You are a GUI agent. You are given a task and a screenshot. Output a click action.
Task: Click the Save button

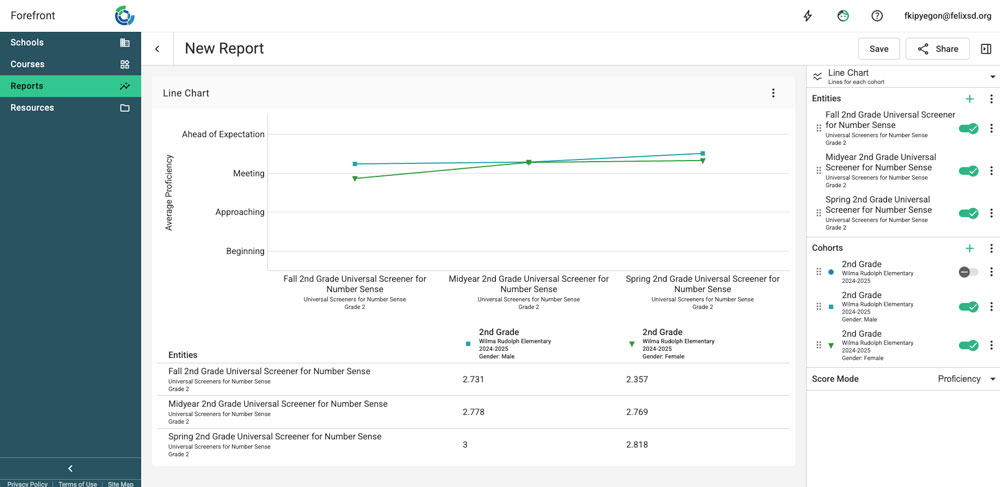878,49
